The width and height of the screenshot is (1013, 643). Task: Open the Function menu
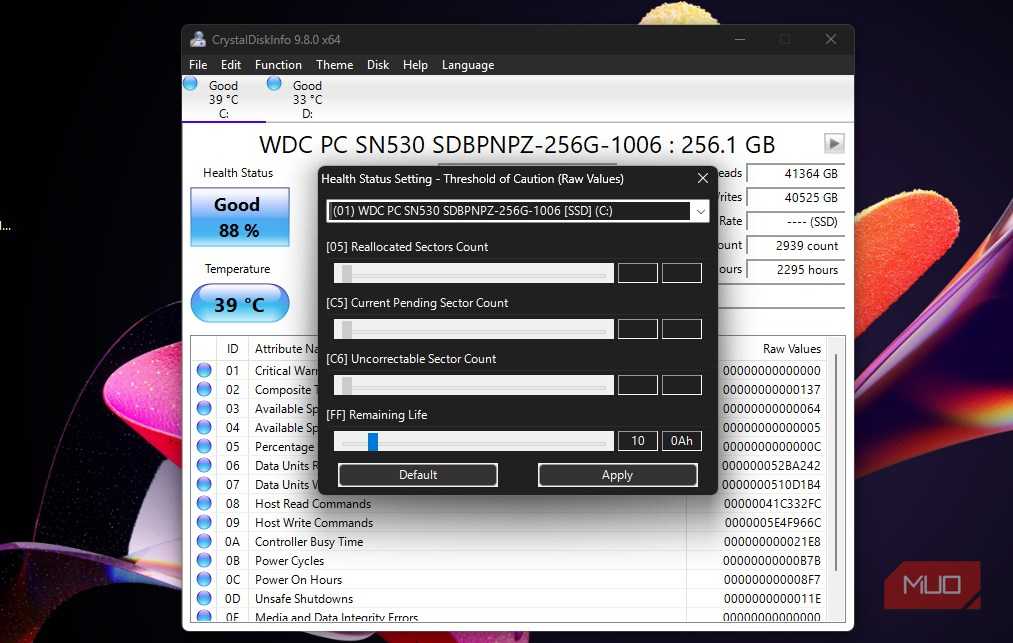point(278,65)
